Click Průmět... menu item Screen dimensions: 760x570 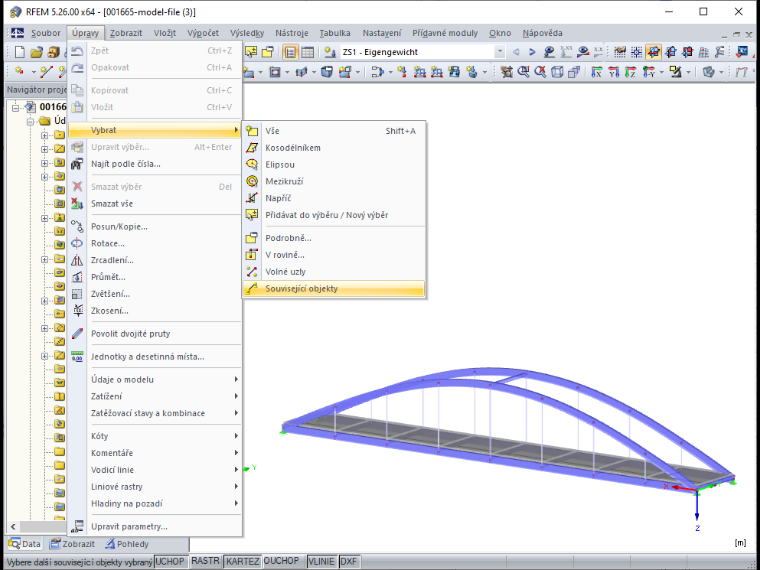click(155, 277)
